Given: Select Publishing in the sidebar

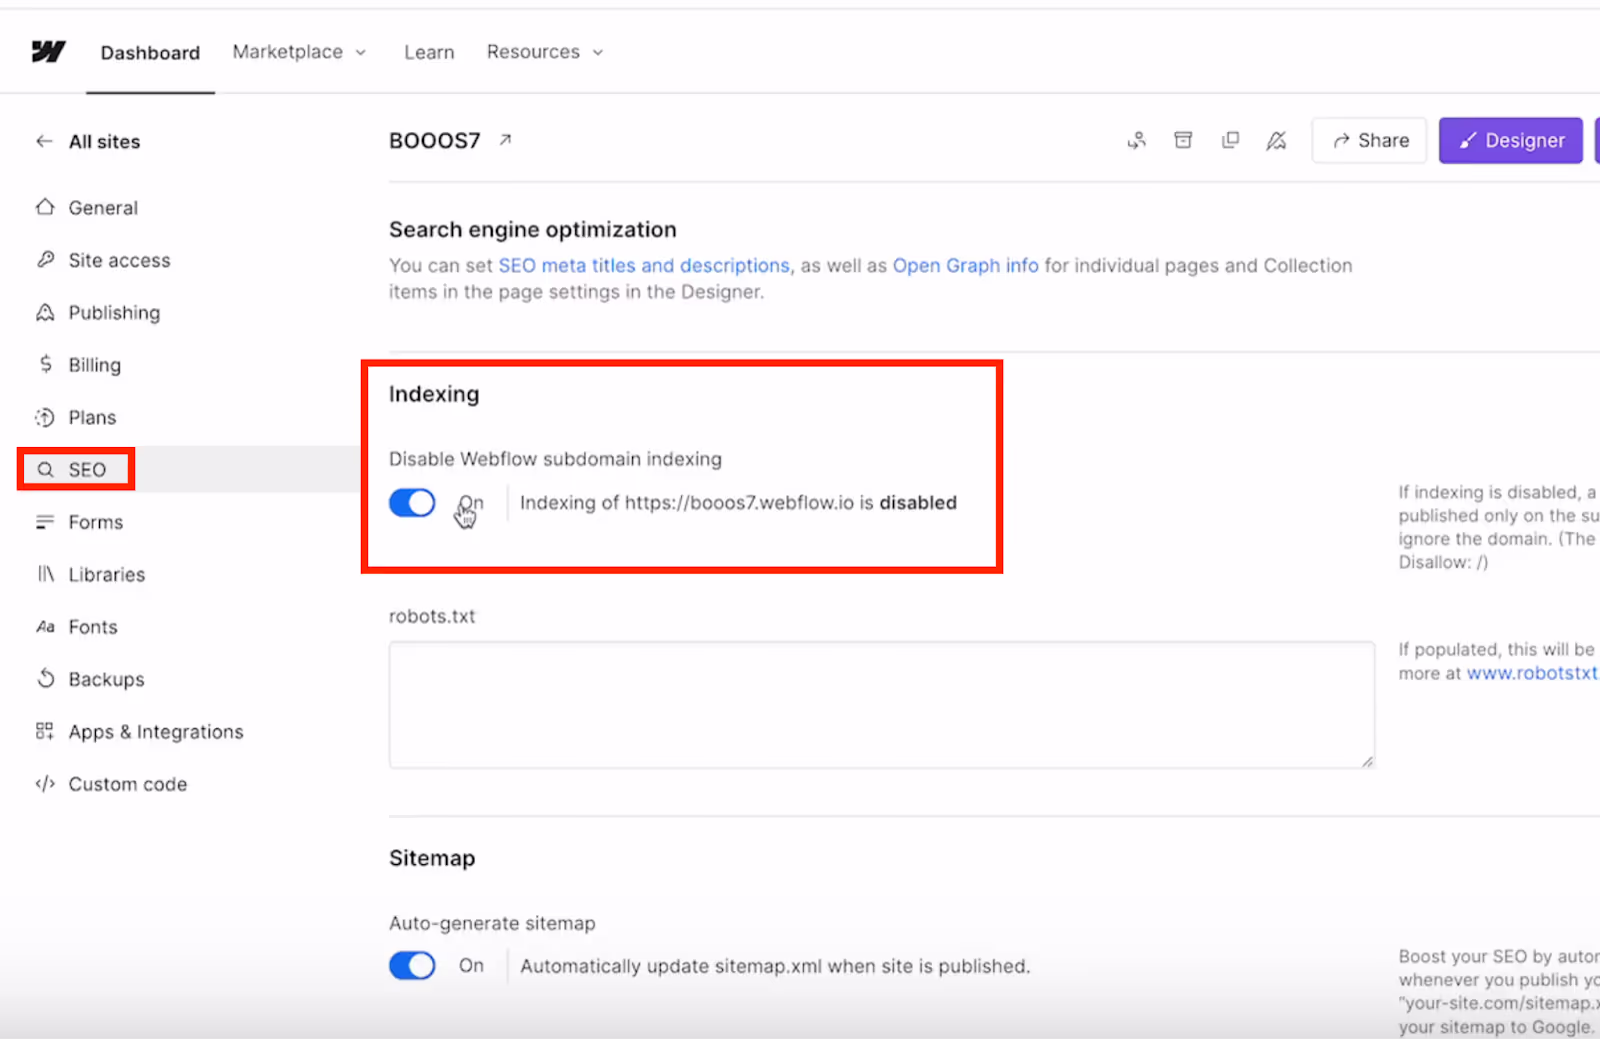Looking at the screenshot, I should click(114, 313).
